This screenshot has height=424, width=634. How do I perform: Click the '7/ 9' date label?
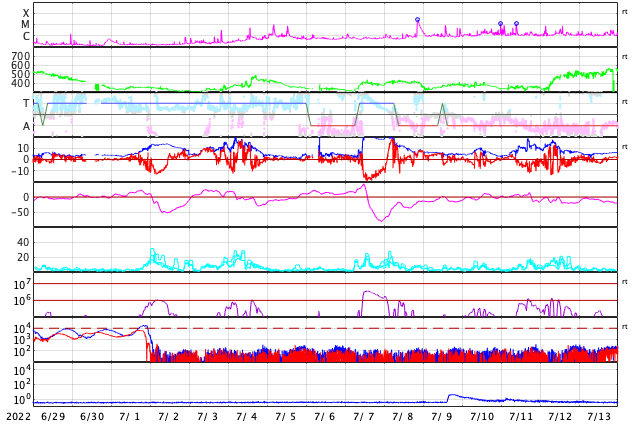click(x=442, y=416)
